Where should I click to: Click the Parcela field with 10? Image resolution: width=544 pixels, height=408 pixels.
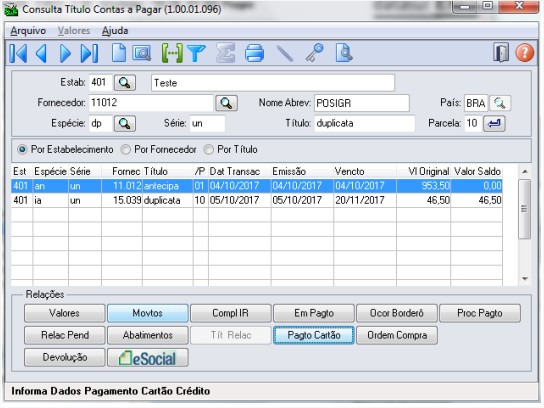(473, 124)
